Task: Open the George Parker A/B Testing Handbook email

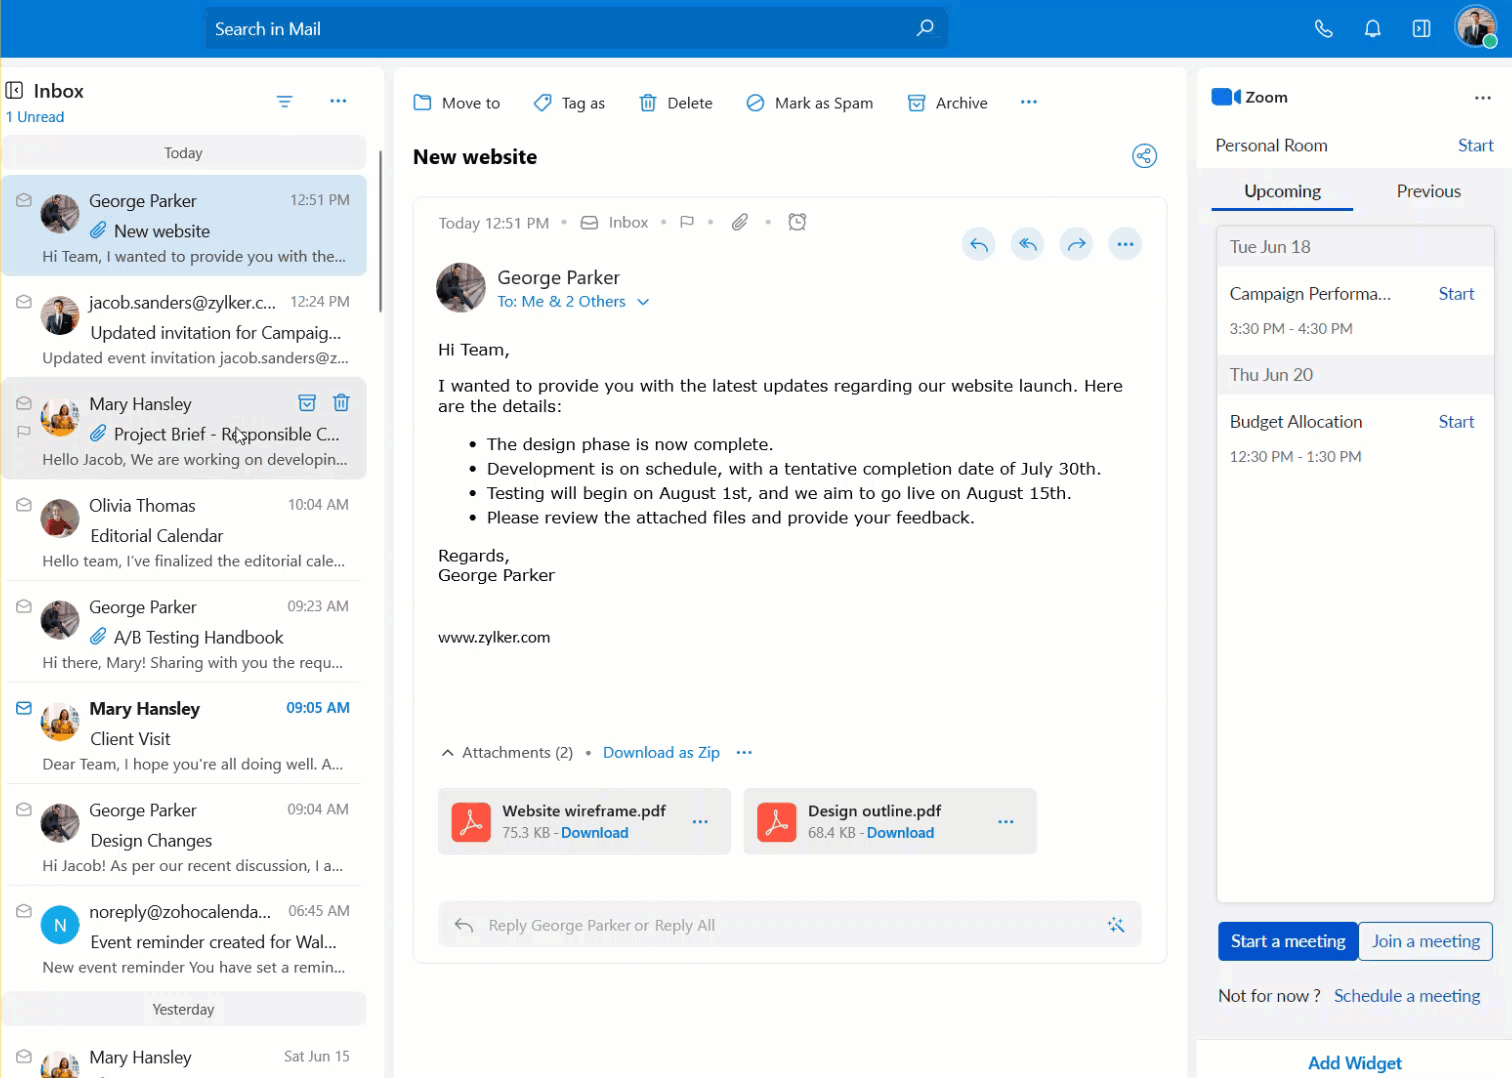Action: tap(184, 634)
